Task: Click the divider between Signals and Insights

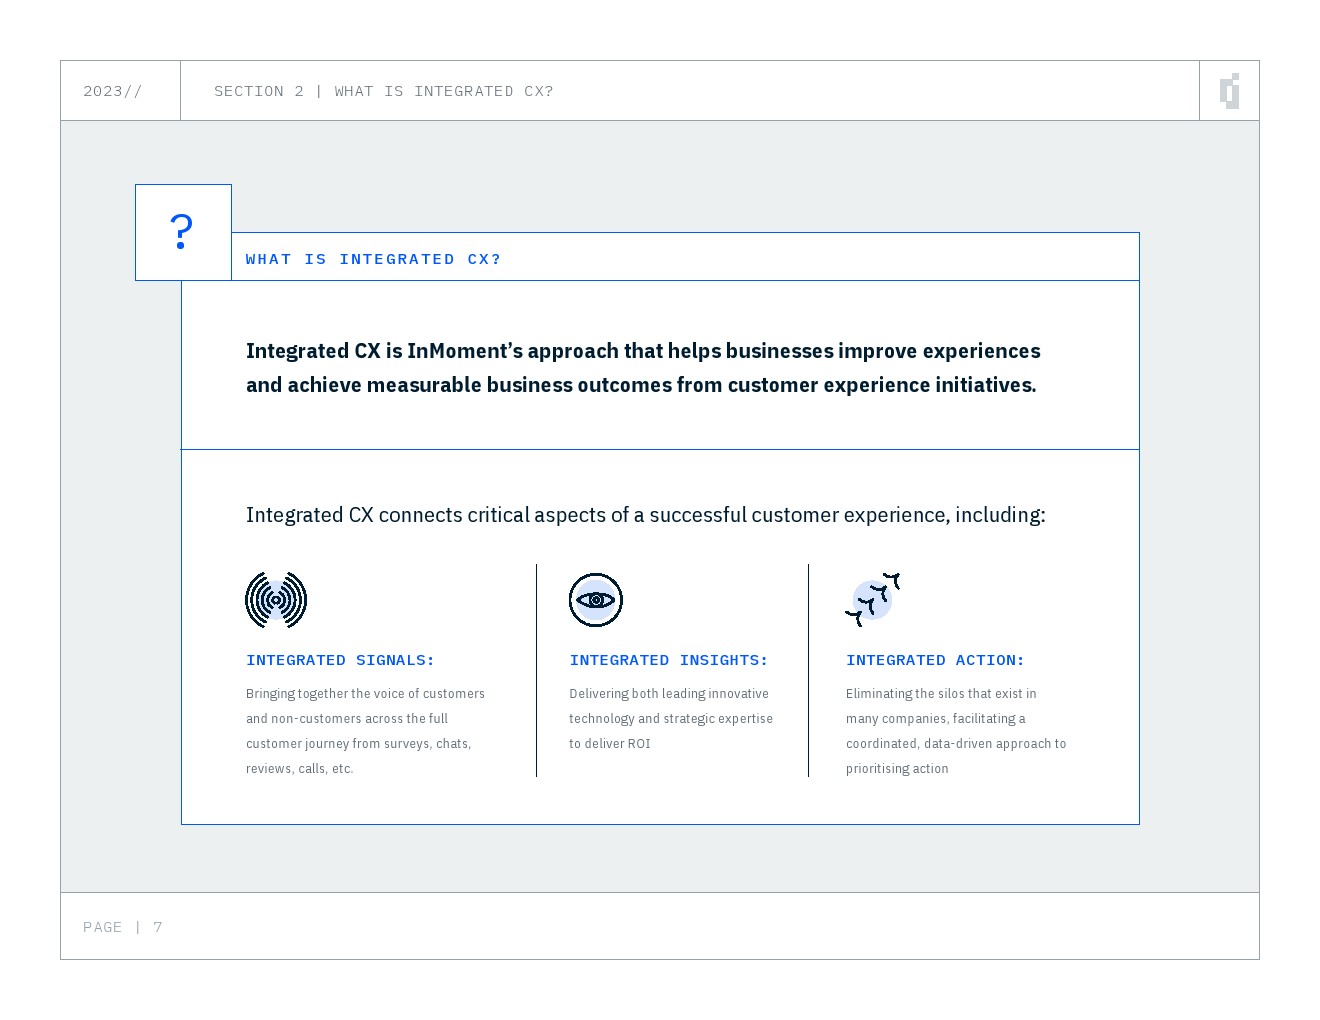Action: (x=537, y=670)
